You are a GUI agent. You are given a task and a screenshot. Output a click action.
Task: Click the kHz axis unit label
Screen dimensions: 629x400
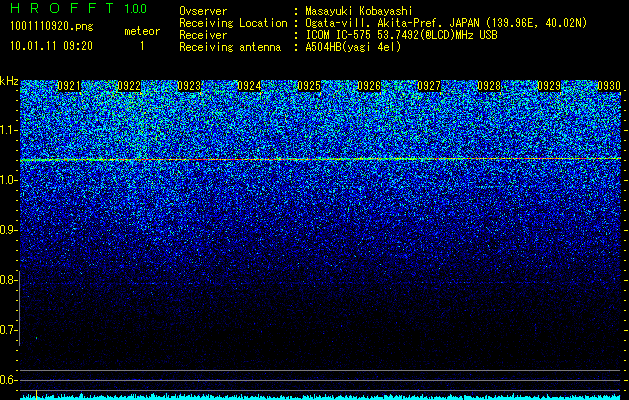click(x=9, y=81)
